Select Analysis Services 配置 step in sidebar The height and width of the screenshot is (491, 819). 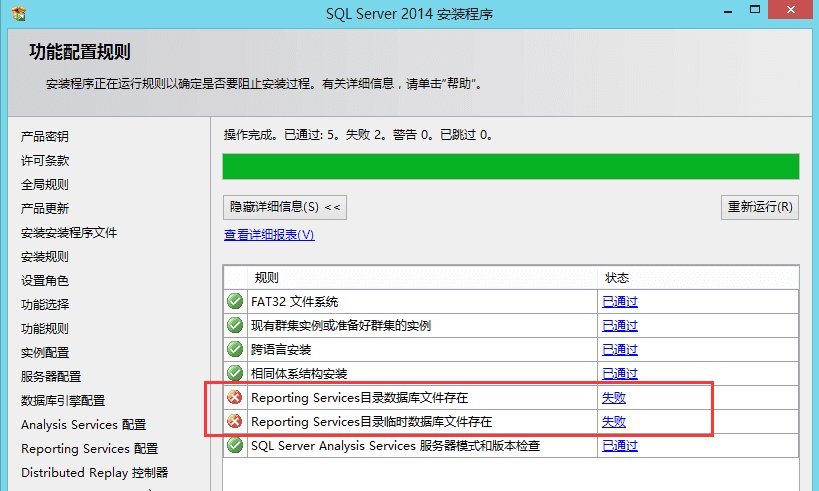84,425
